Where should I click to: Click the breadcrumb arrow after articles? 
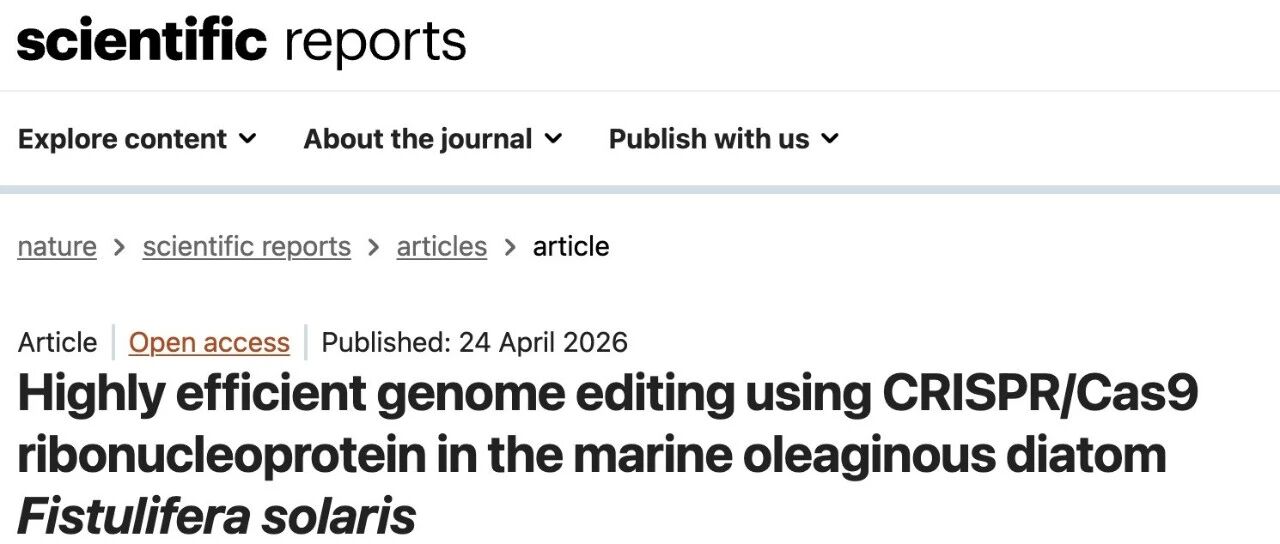coord(510,247)
